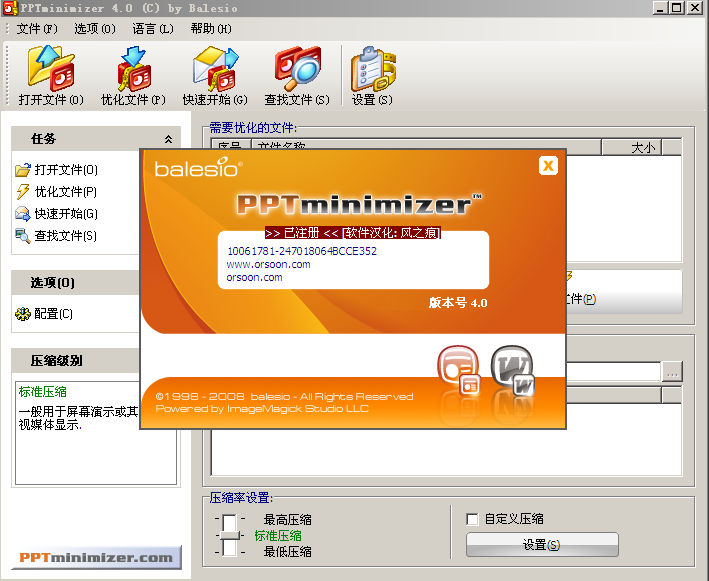Click the folder icon beside 打开文件(O) in tasks
Viewport: 709px width, 581px height.
23,170
